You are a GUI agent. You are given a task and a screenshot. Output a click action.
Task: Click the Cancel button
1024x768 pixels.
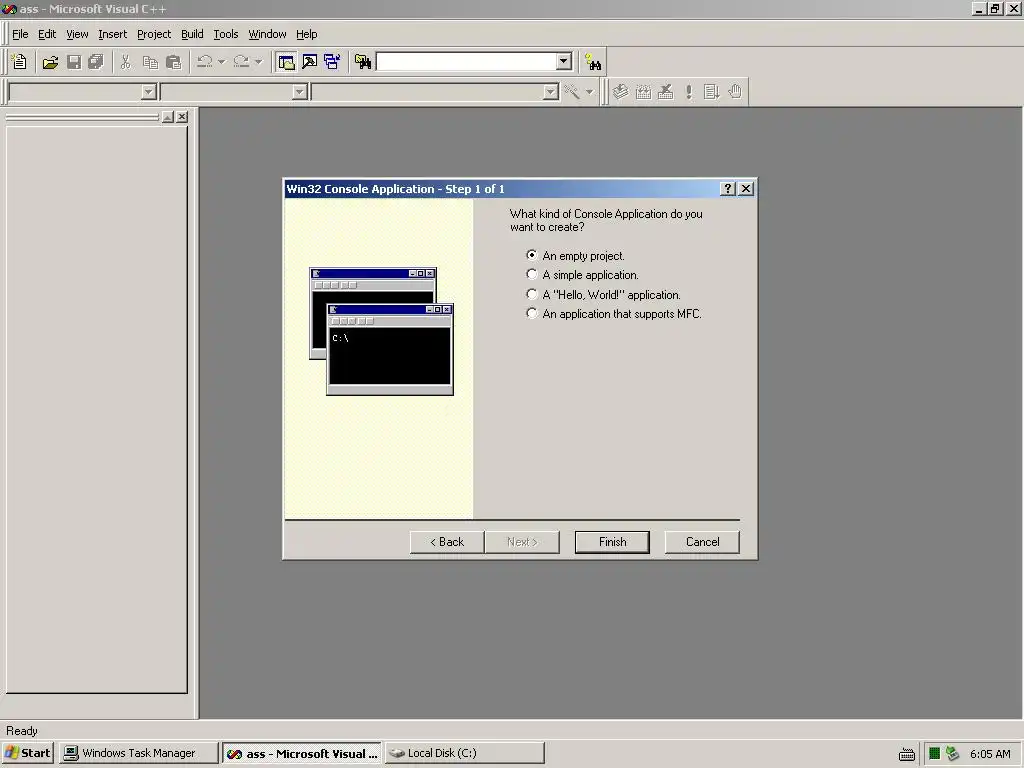[x=702, y=542]
